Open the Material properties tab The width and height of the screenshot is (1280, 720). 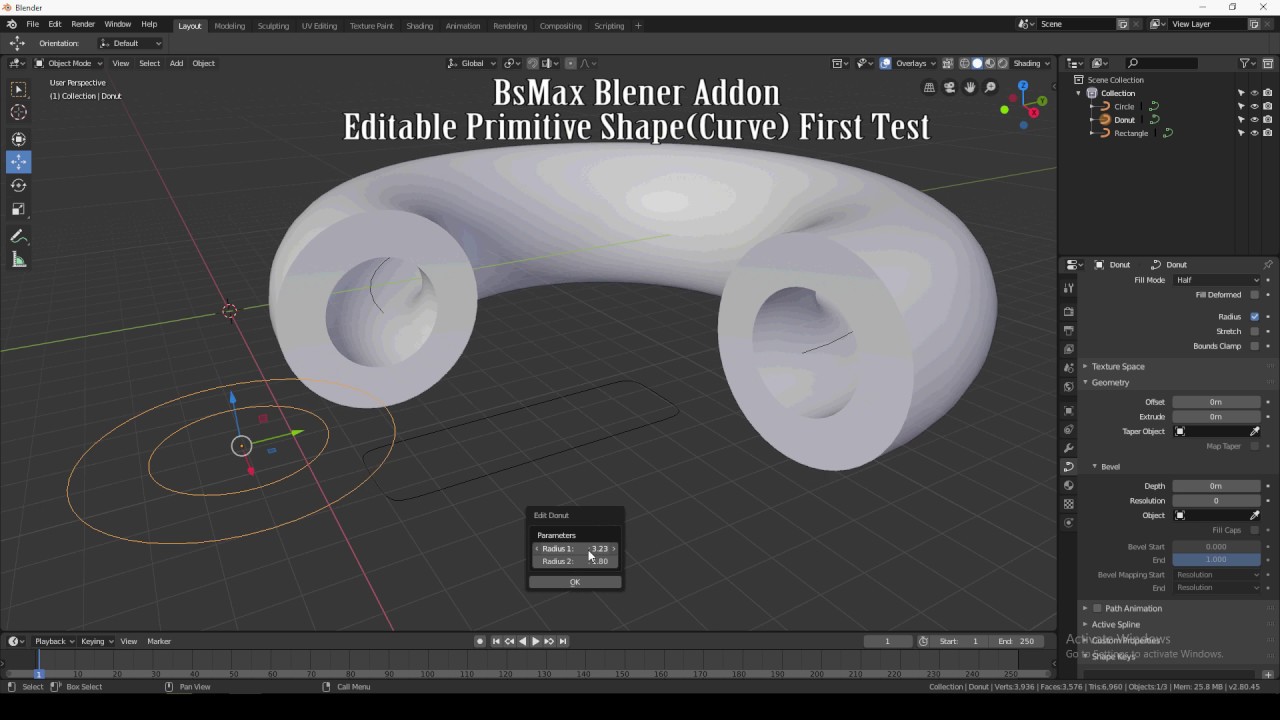click(x=1069, y=486)
